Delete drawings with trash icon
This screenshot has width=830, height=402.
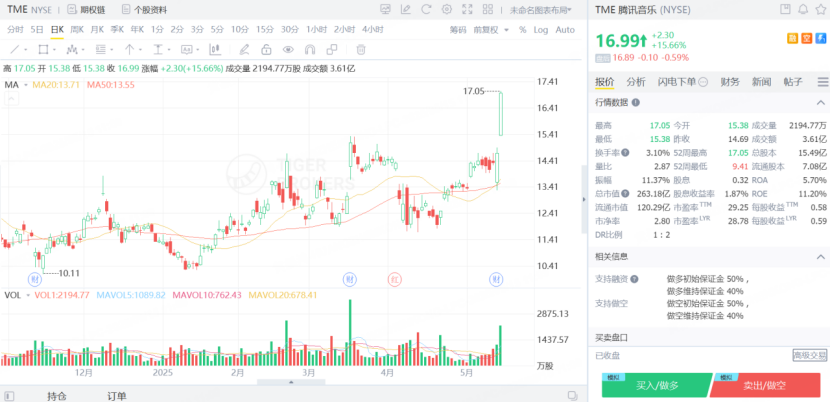coord(360,50)
